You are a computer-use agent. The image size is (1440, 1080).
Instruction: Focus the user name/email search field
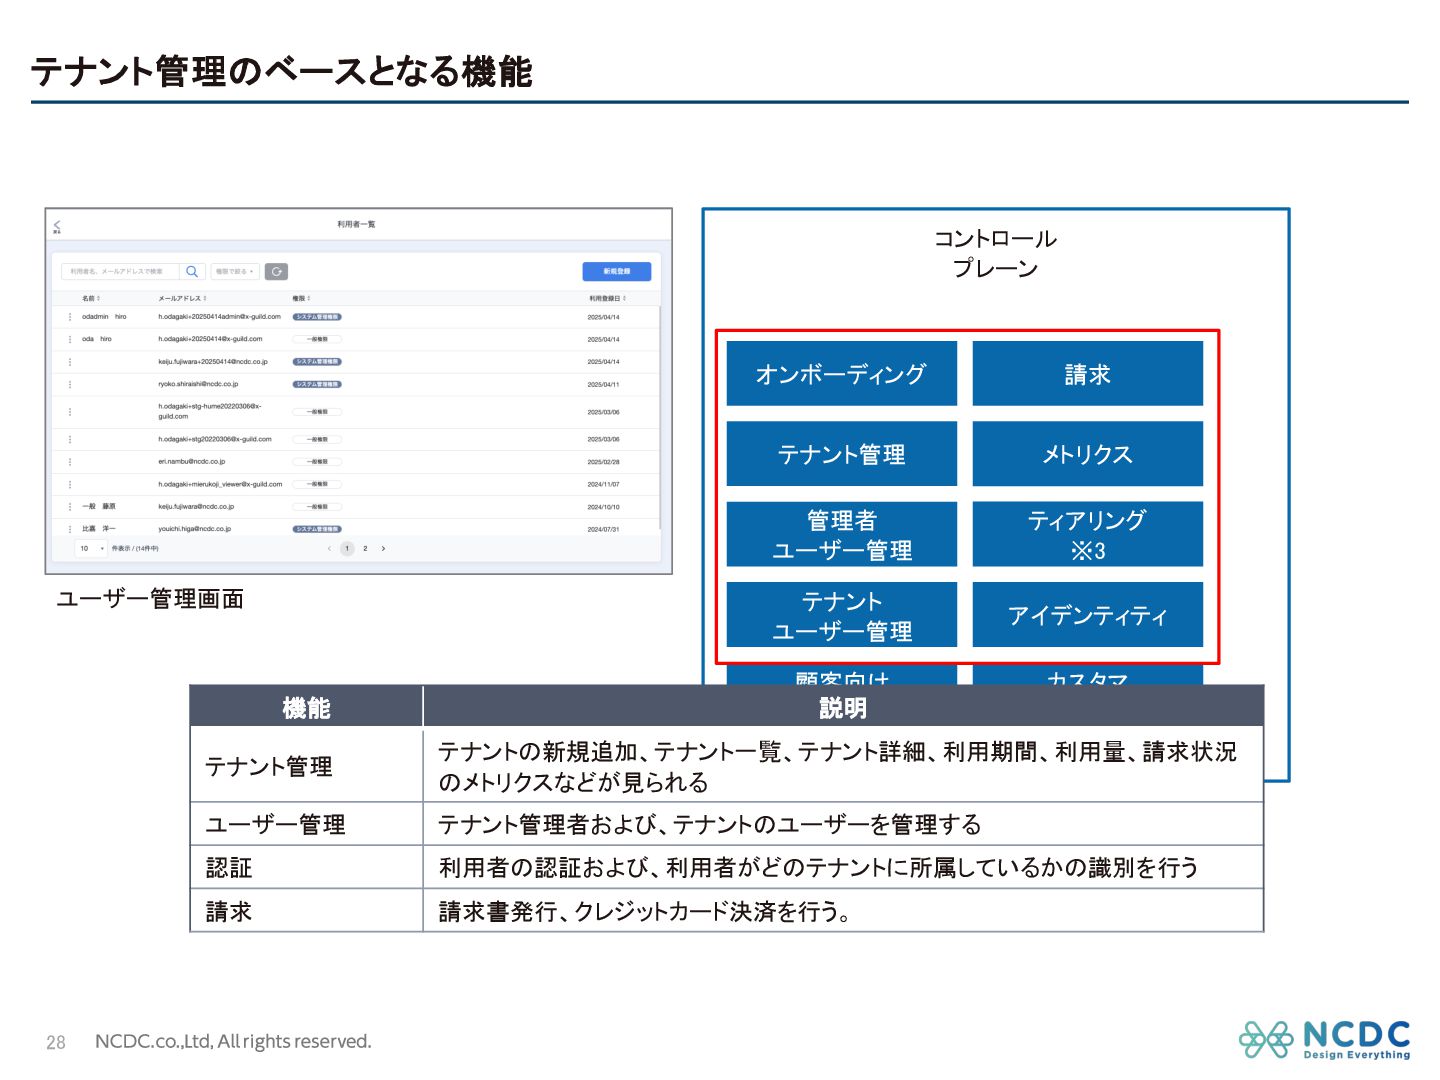coord(120,271)
